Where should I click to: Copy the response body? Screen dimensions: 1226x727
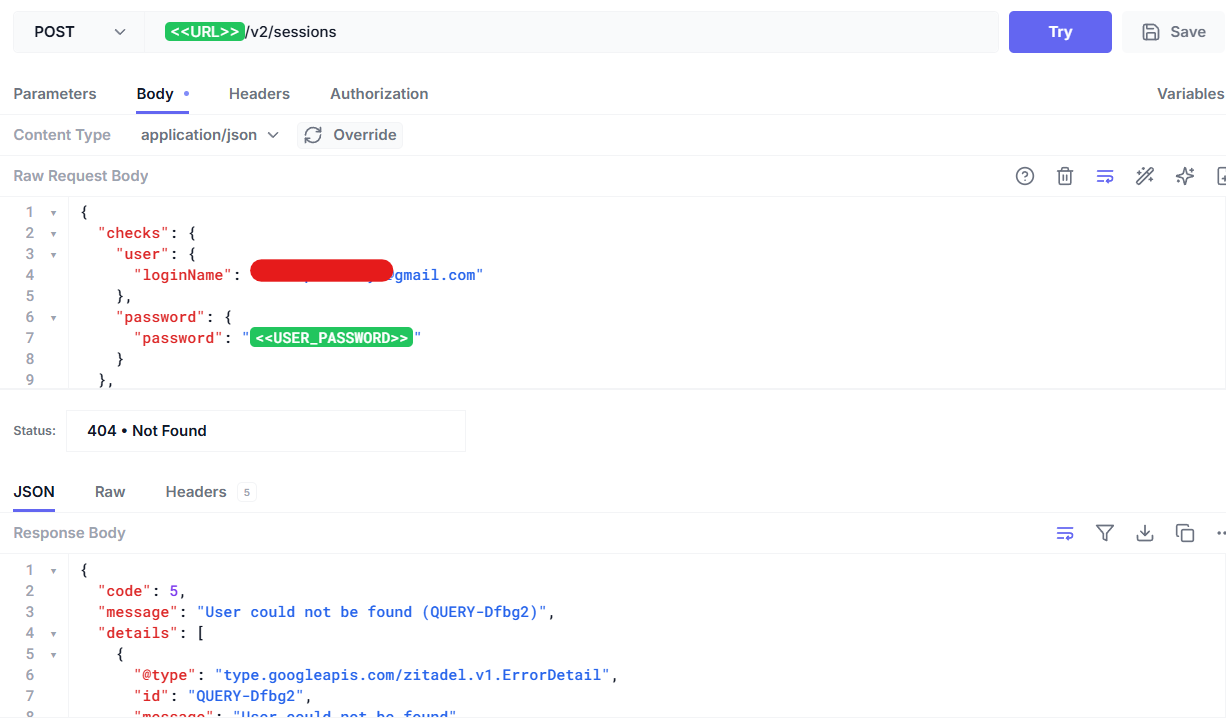pos(1185,533)
